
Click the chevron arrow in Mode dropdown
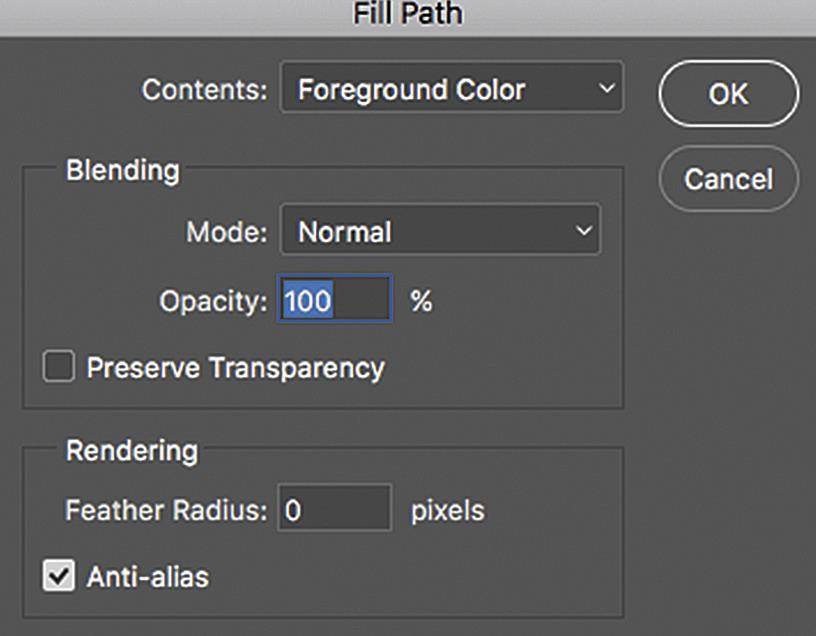tap(584, 230)
